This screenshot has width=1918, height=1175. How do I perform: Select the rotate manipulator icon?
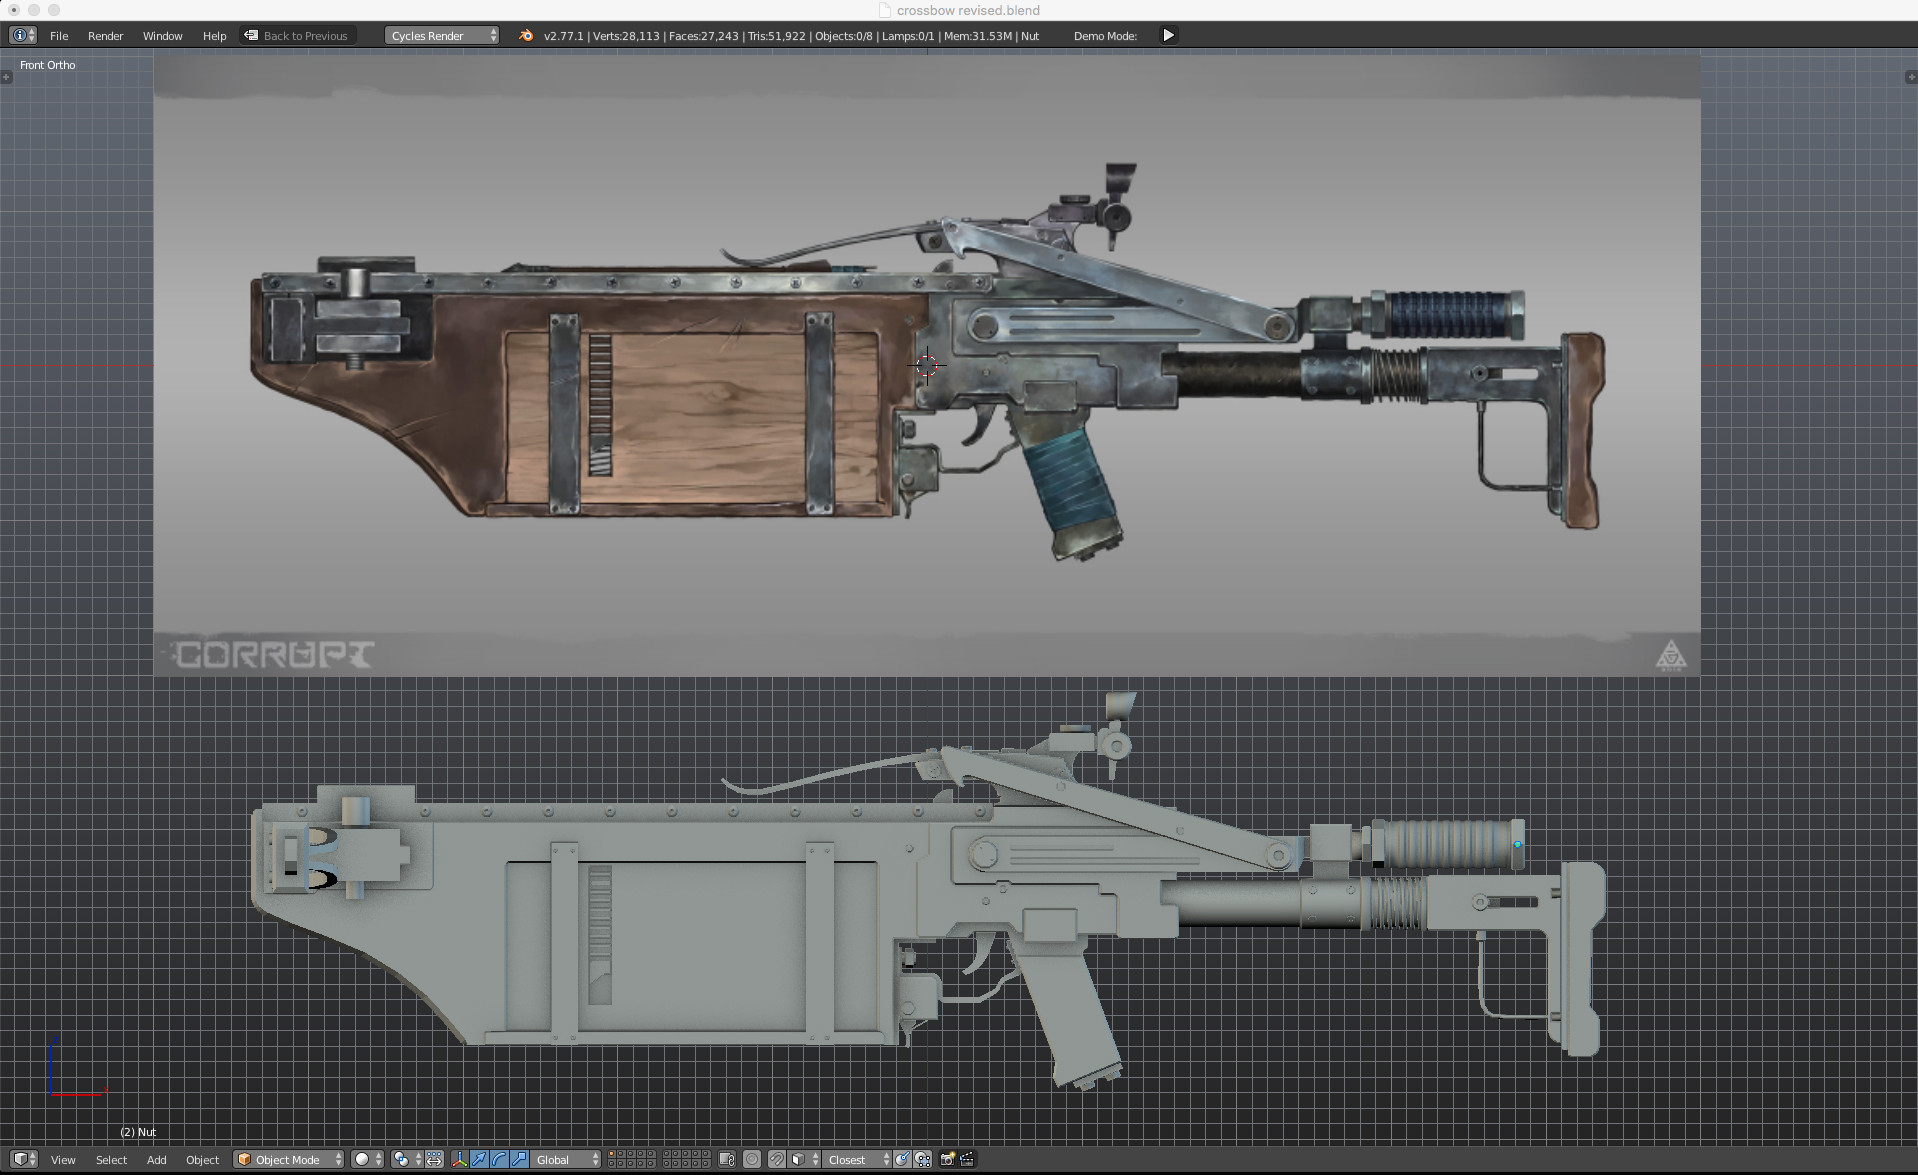click(499, 1159)
